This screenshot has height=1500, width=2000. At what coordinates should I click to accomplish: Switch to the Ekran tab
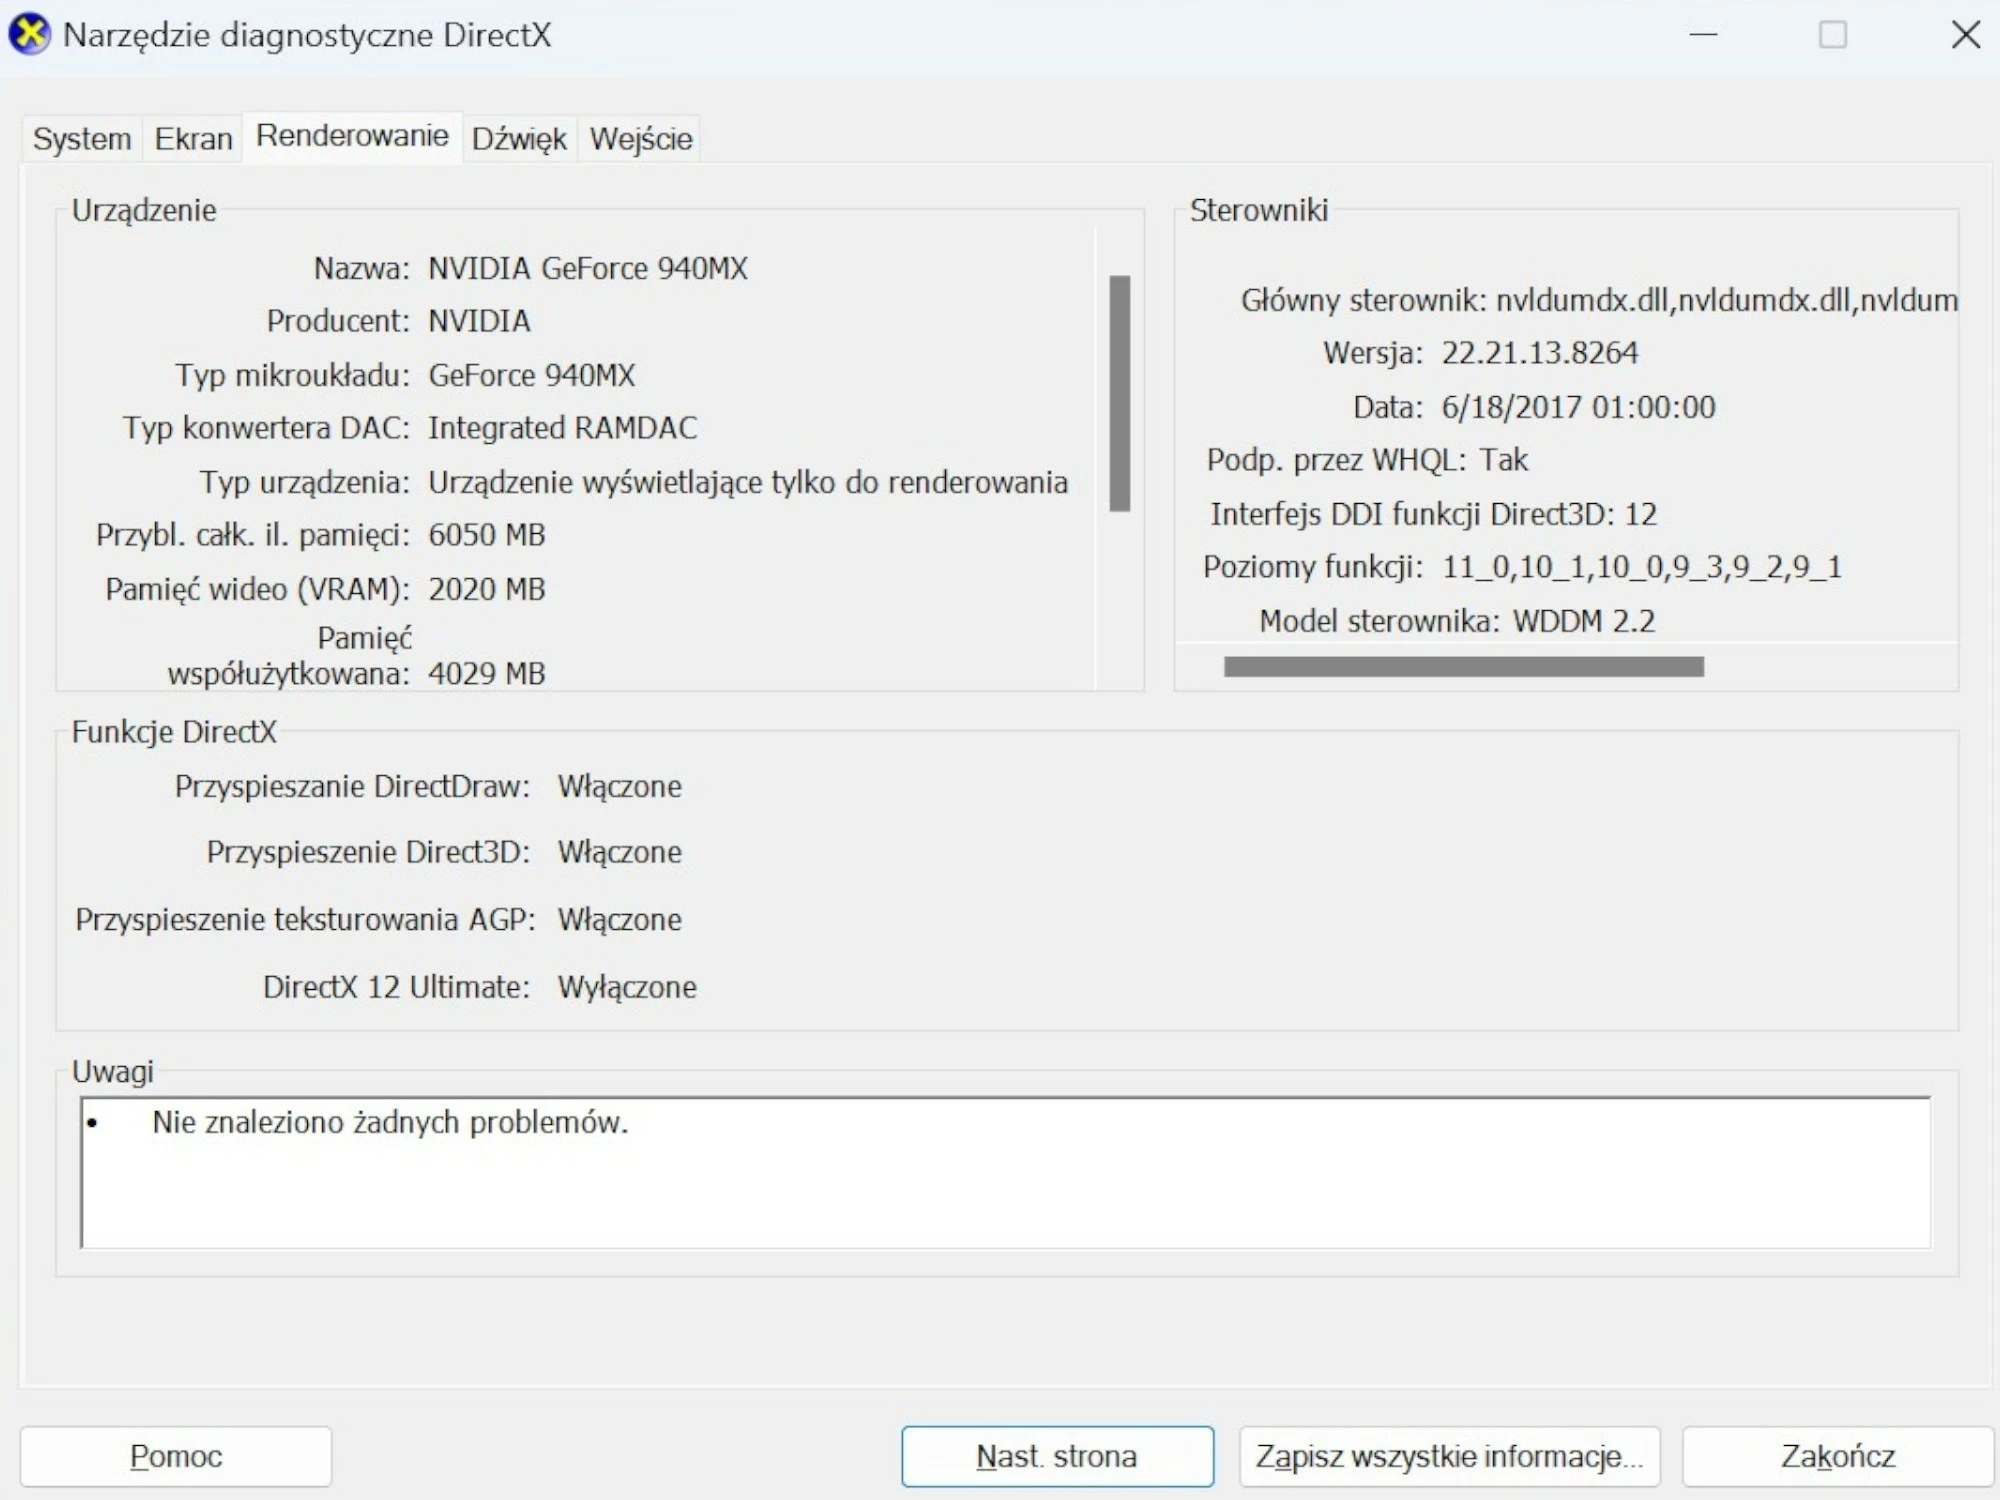coord(192,139)
